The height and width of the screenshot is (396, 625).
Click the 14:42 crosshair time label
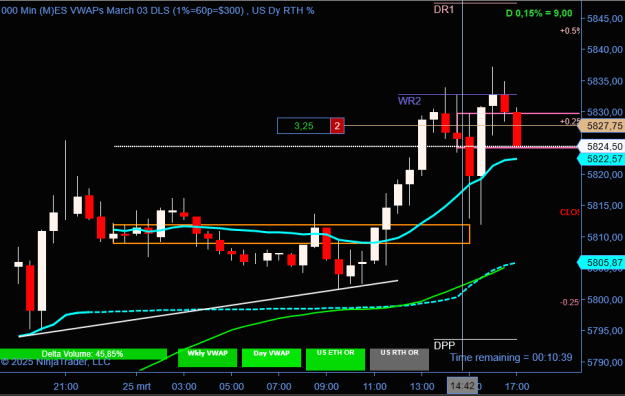pos(462,386)
